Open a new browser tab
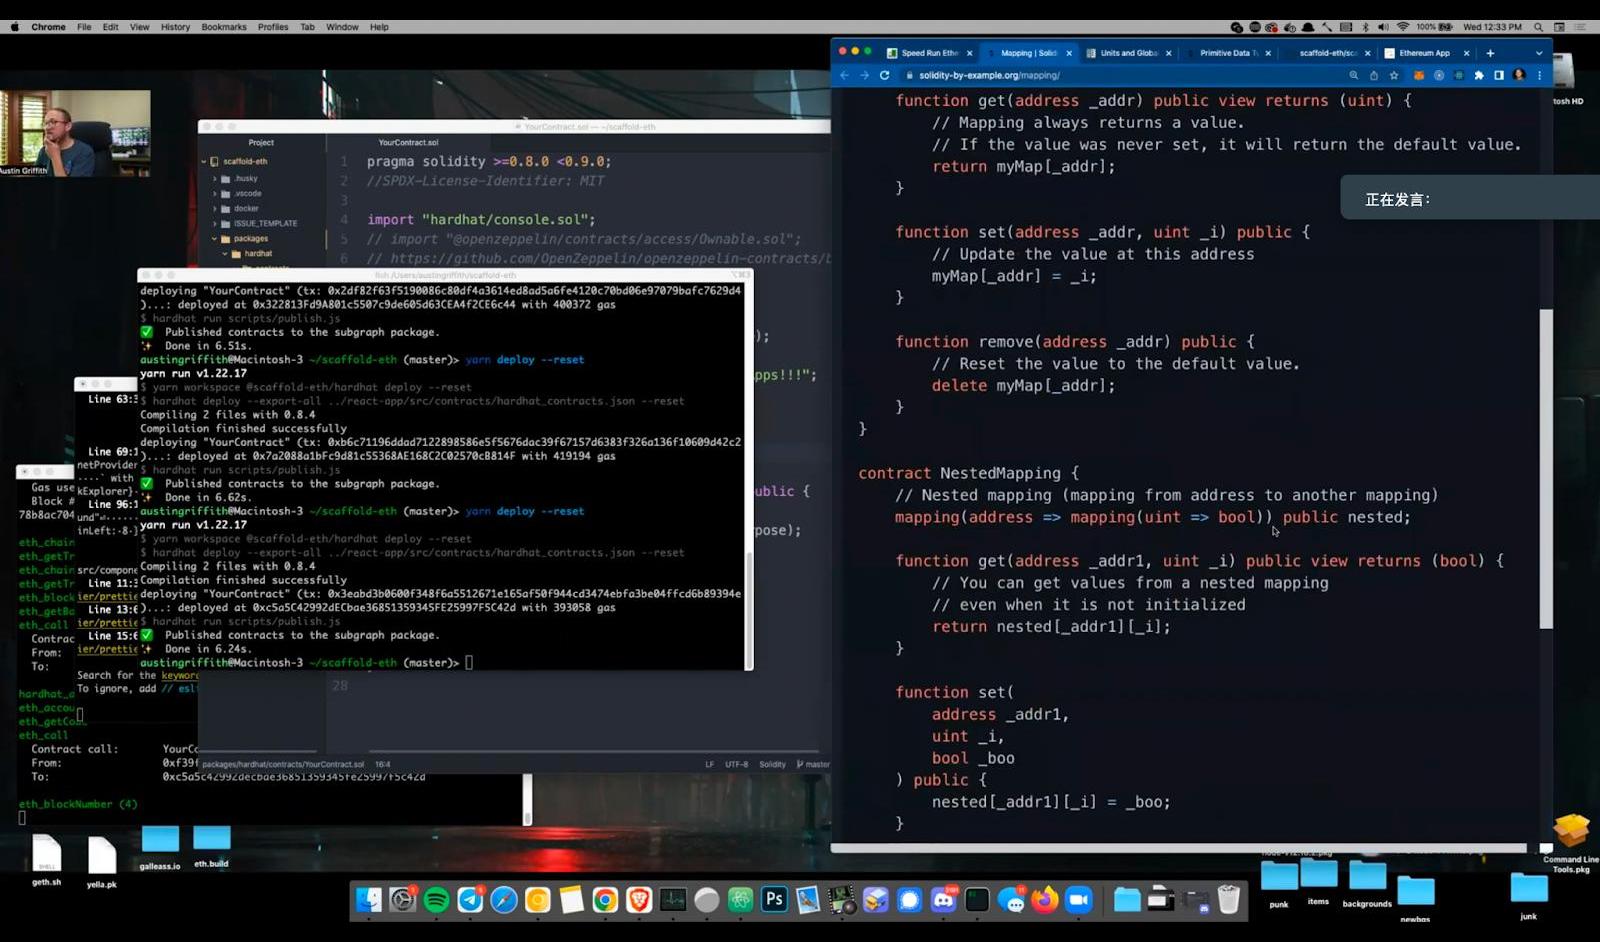1600x942 pixels. 1490,53
